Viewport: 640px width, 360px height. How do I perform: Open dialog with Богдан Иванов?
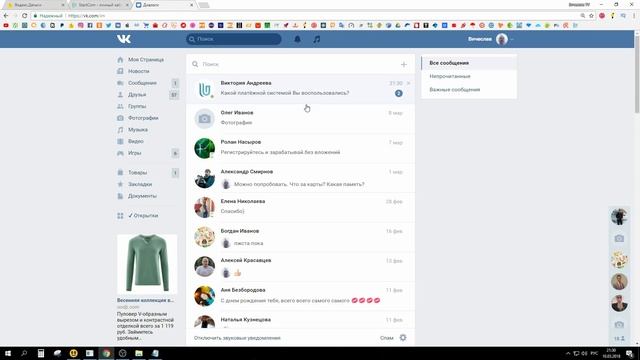[x=300, y=237]
